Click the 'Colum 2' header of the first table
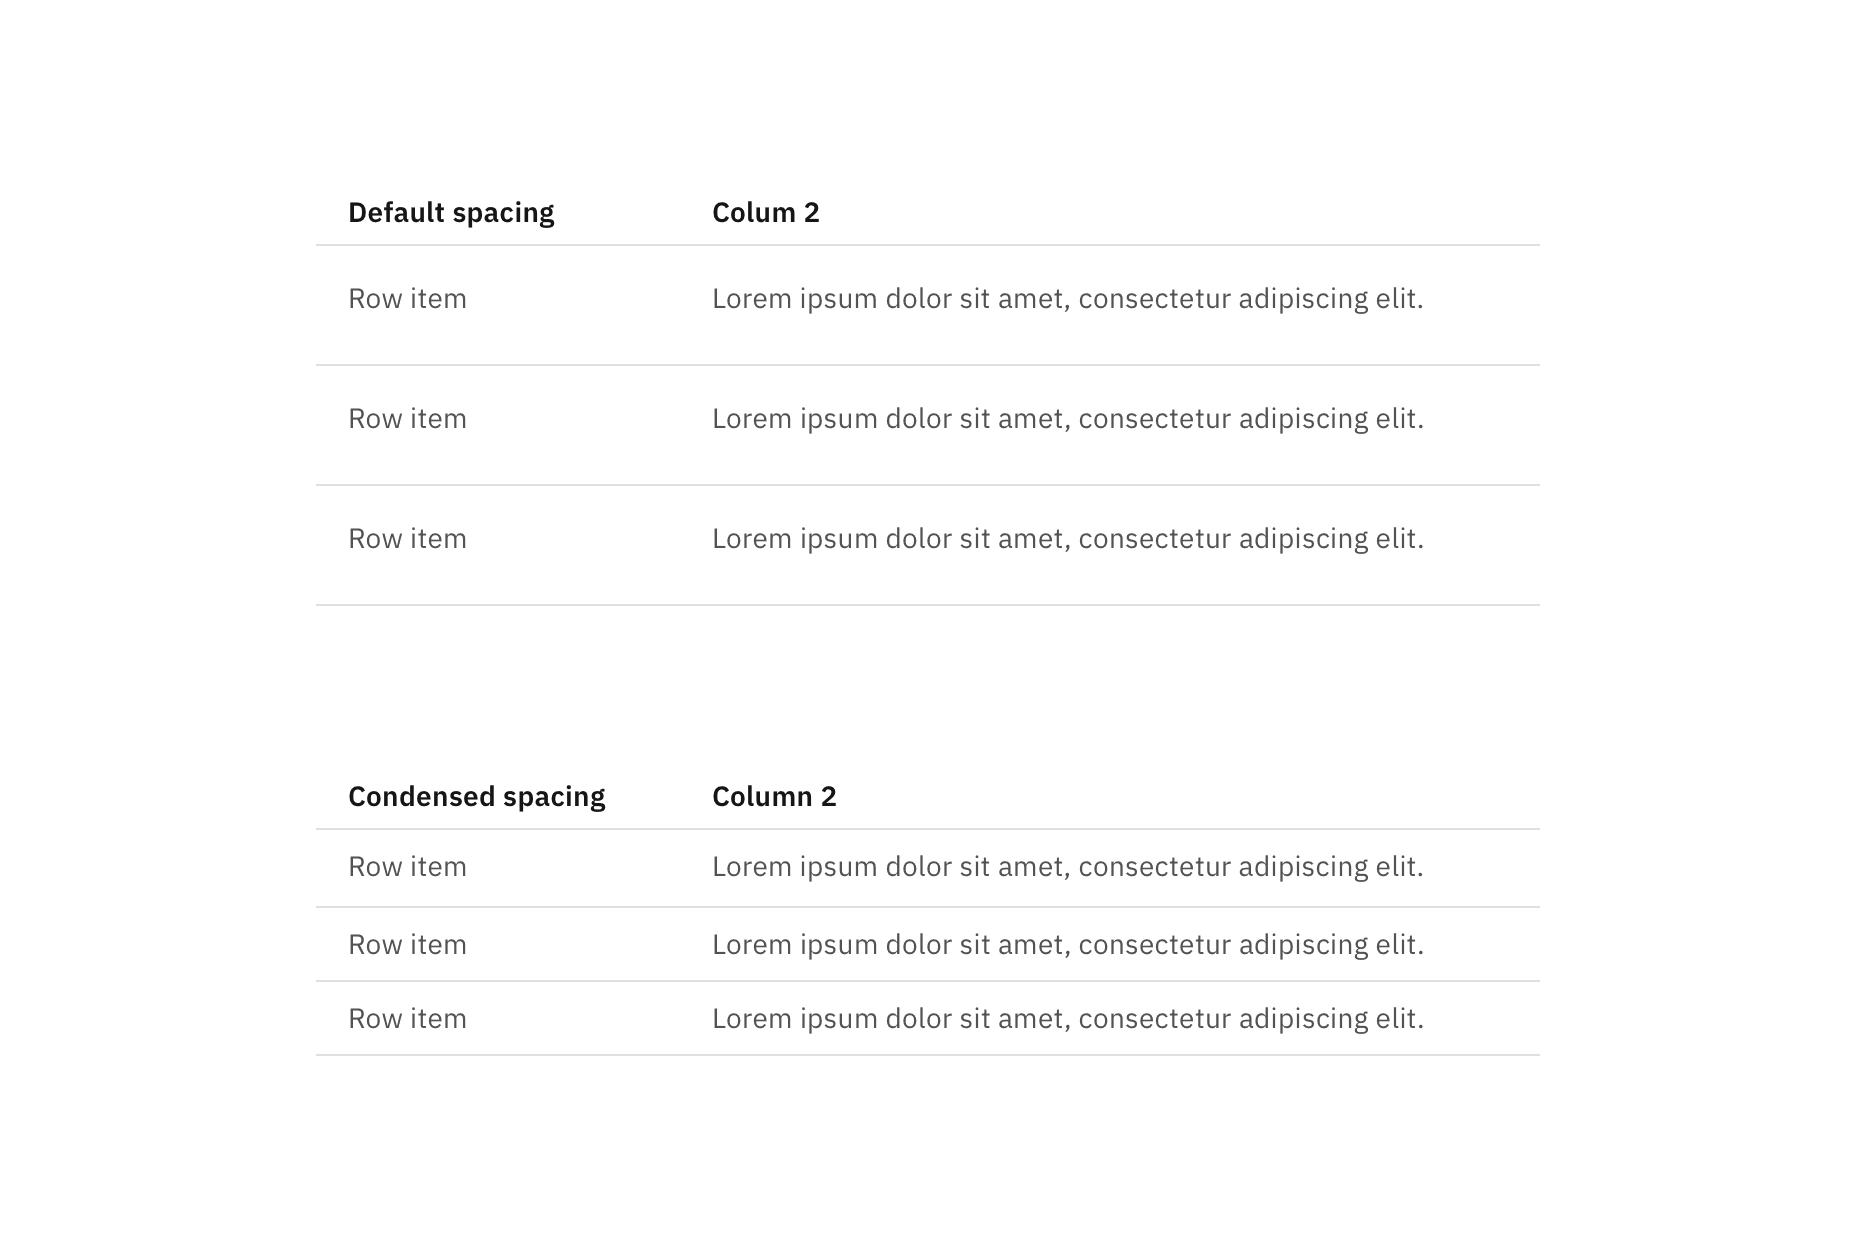Screen dimensions: 1856x1236 point(766,212)
